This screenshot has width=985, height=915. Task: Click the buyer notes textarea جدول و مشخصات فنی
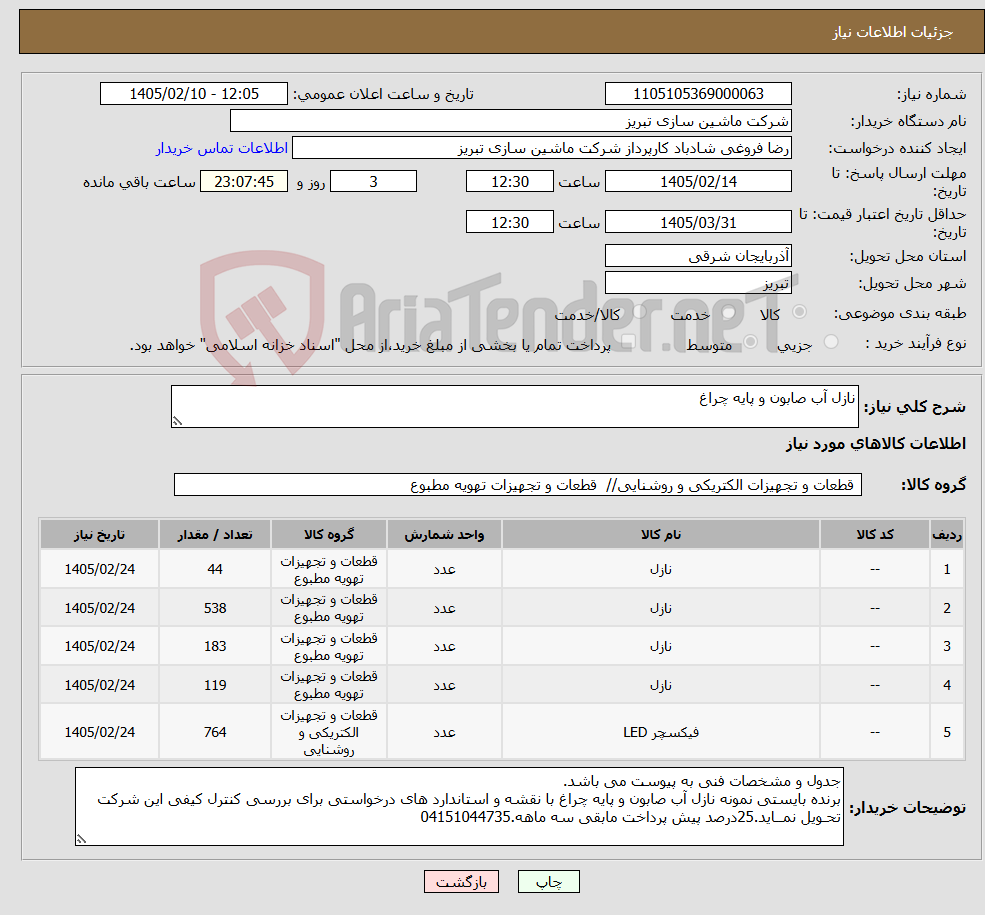(459, 806)
